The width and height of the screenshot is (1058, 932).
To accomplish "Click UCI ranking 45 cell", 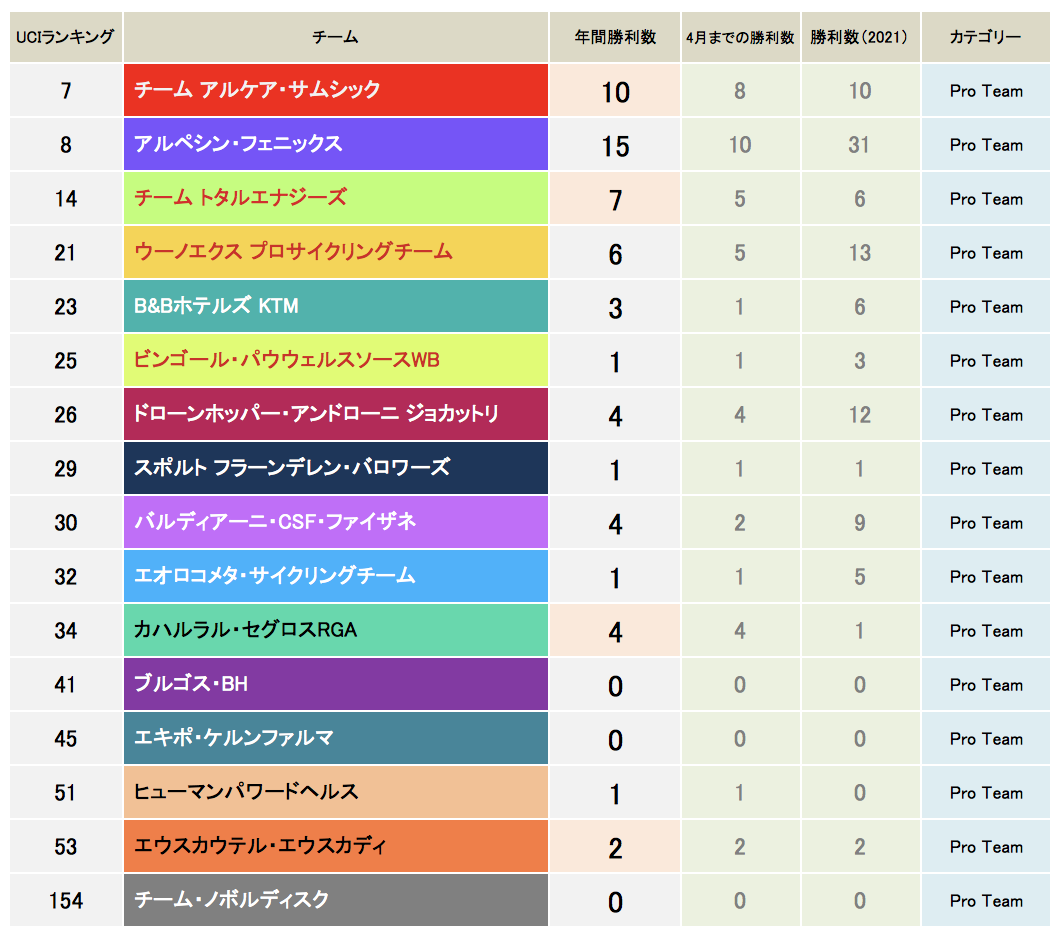I will pyautogui.click(x=65, y=738).
